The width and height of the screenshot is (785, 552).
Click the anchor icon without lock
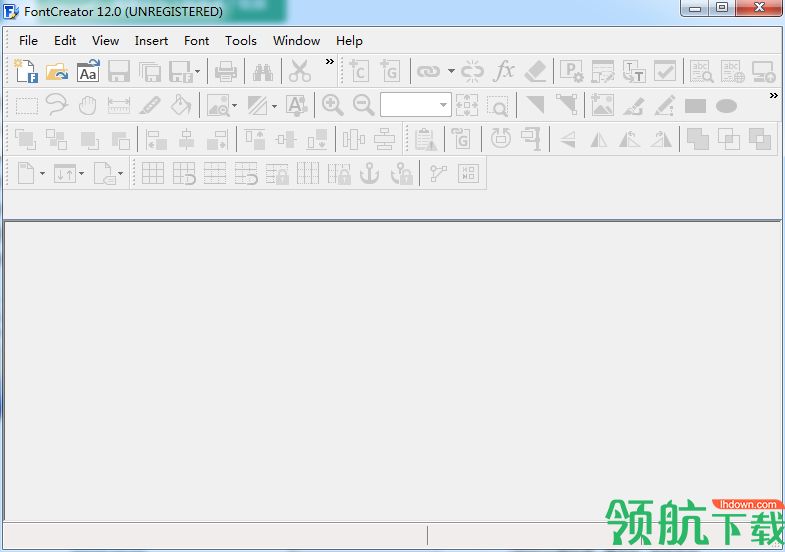tap(369, 173)
